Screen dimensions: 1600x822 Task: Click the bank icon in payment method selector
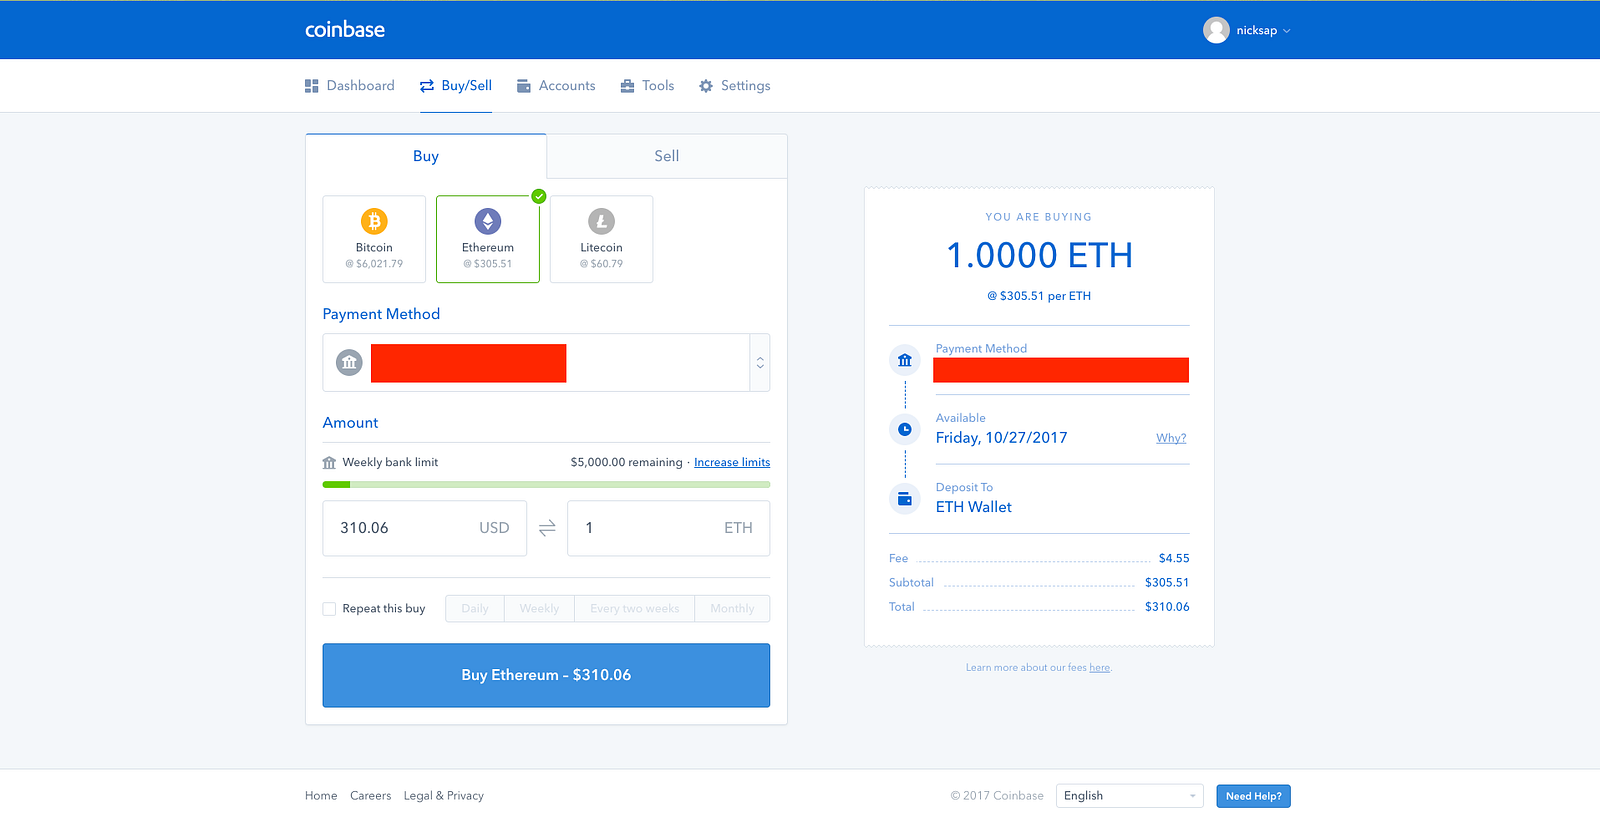349,362
